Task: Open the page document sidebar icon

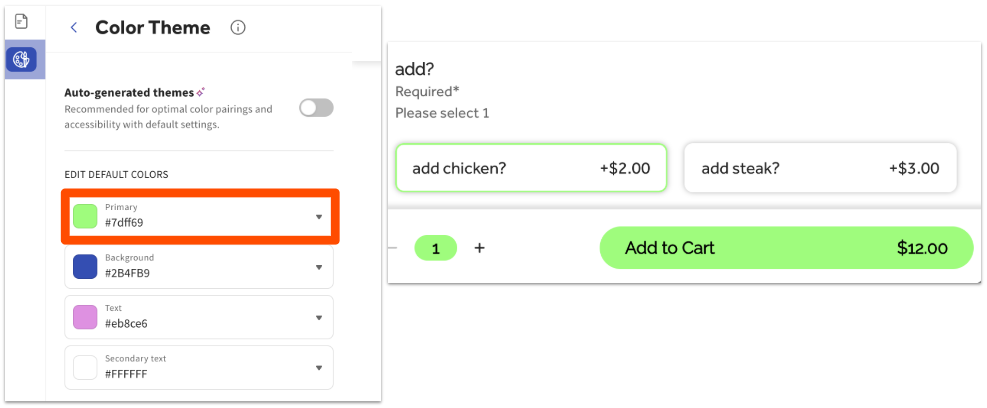Action: tap(21, 21)
